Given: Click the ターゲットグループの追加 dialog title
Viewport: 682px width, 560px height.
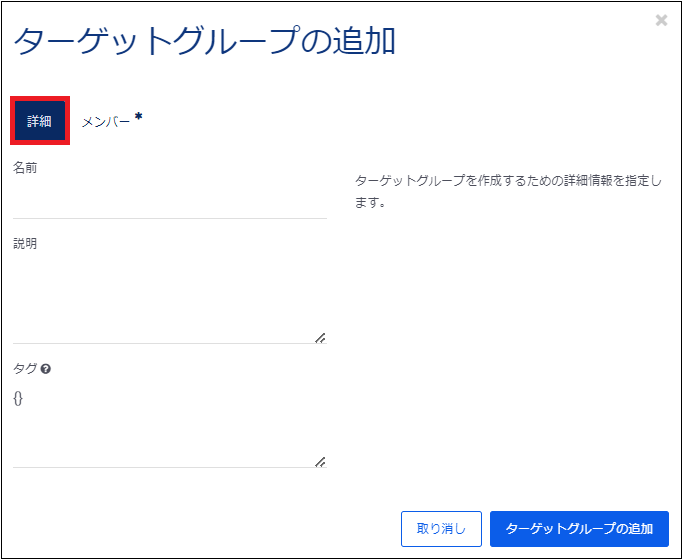Looking at the screenshot, I should [x=204, y=41].
